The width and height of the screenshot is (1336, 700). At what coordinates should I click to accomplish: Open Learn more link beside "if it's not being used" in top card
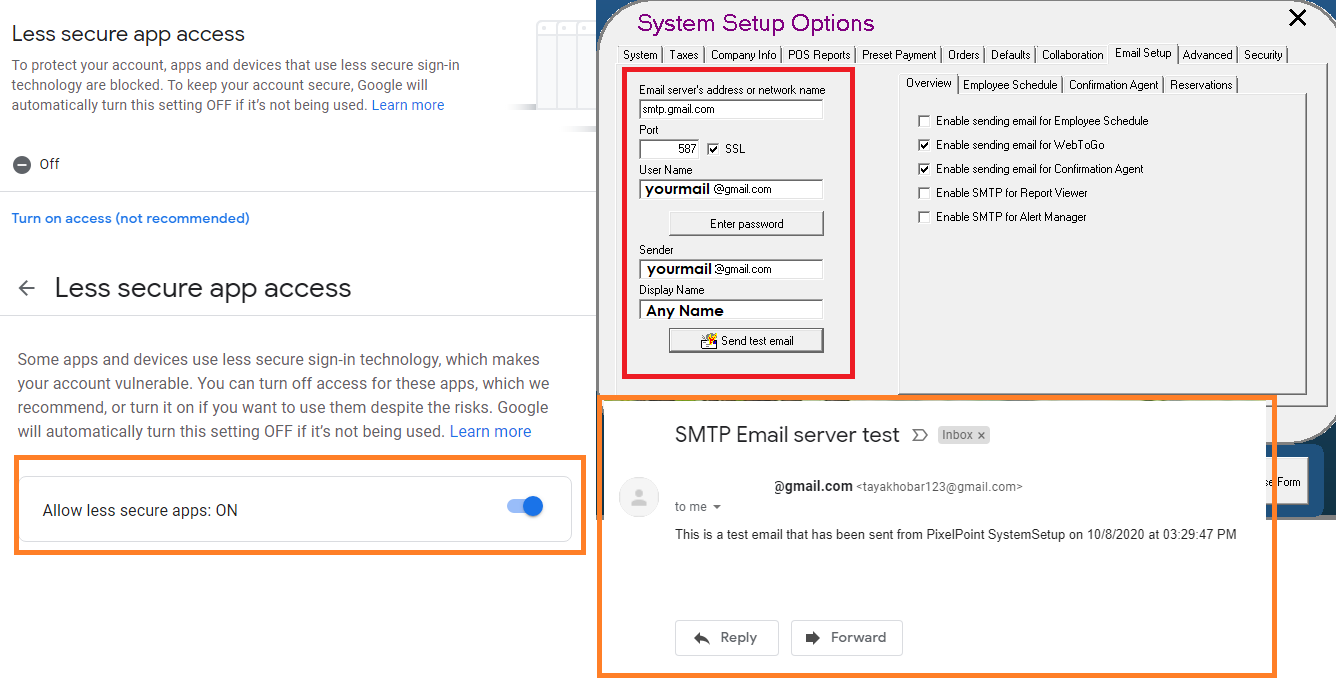tap(408, 105)
